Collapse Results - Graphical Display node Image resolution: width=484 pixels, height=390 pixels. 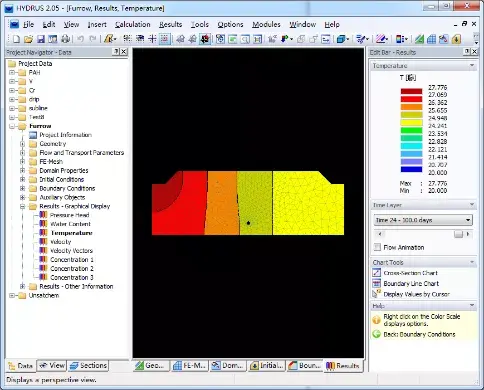click(x=23, y=206)
